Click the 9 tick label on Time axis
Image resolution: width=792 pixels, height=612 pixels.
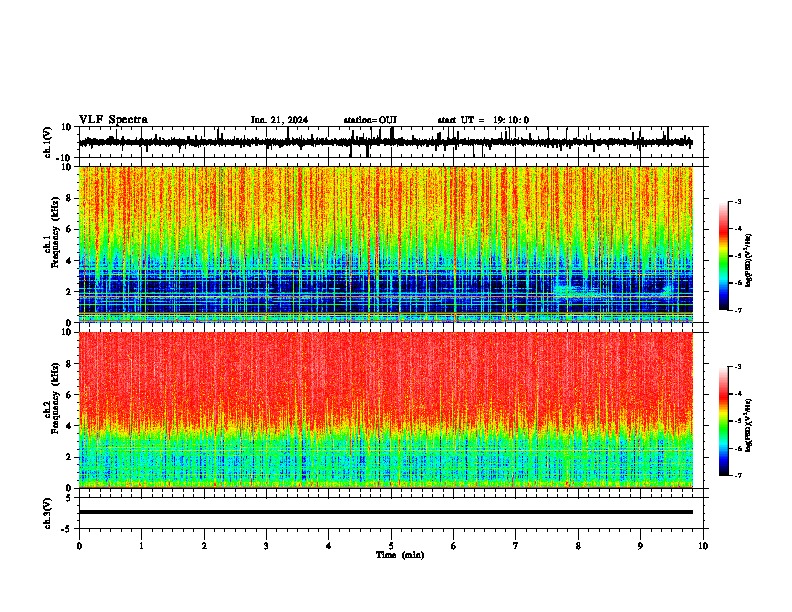pyautogui.click(x=640, y=546)
